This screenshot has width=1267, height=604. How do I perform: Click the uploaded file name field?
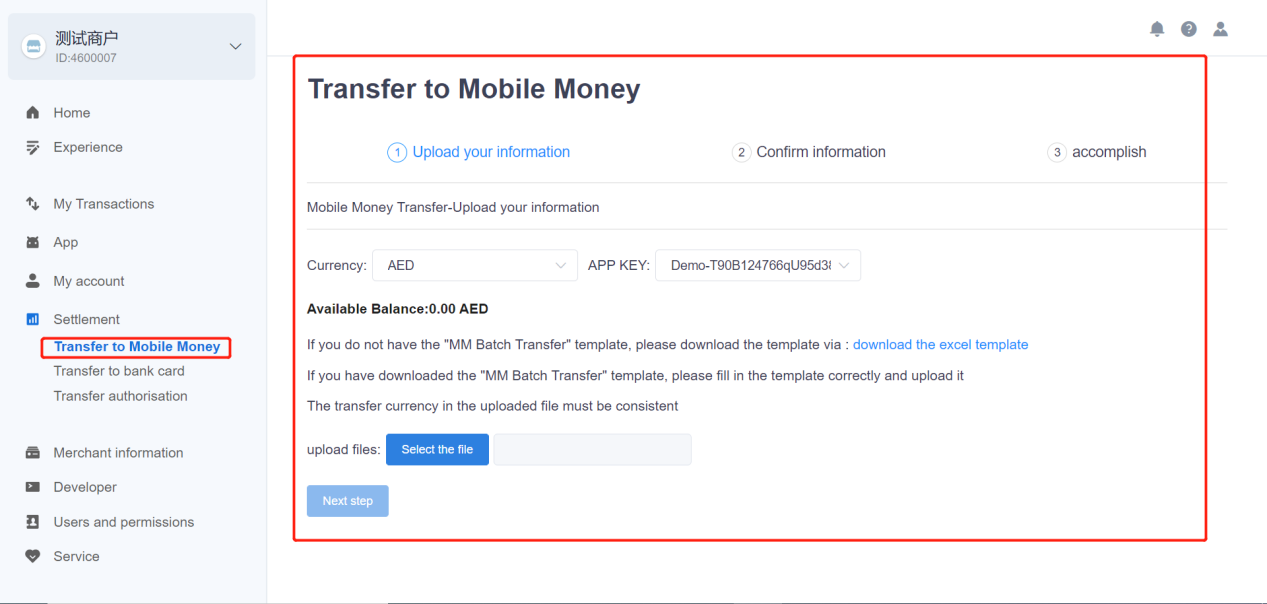[592, 450]
